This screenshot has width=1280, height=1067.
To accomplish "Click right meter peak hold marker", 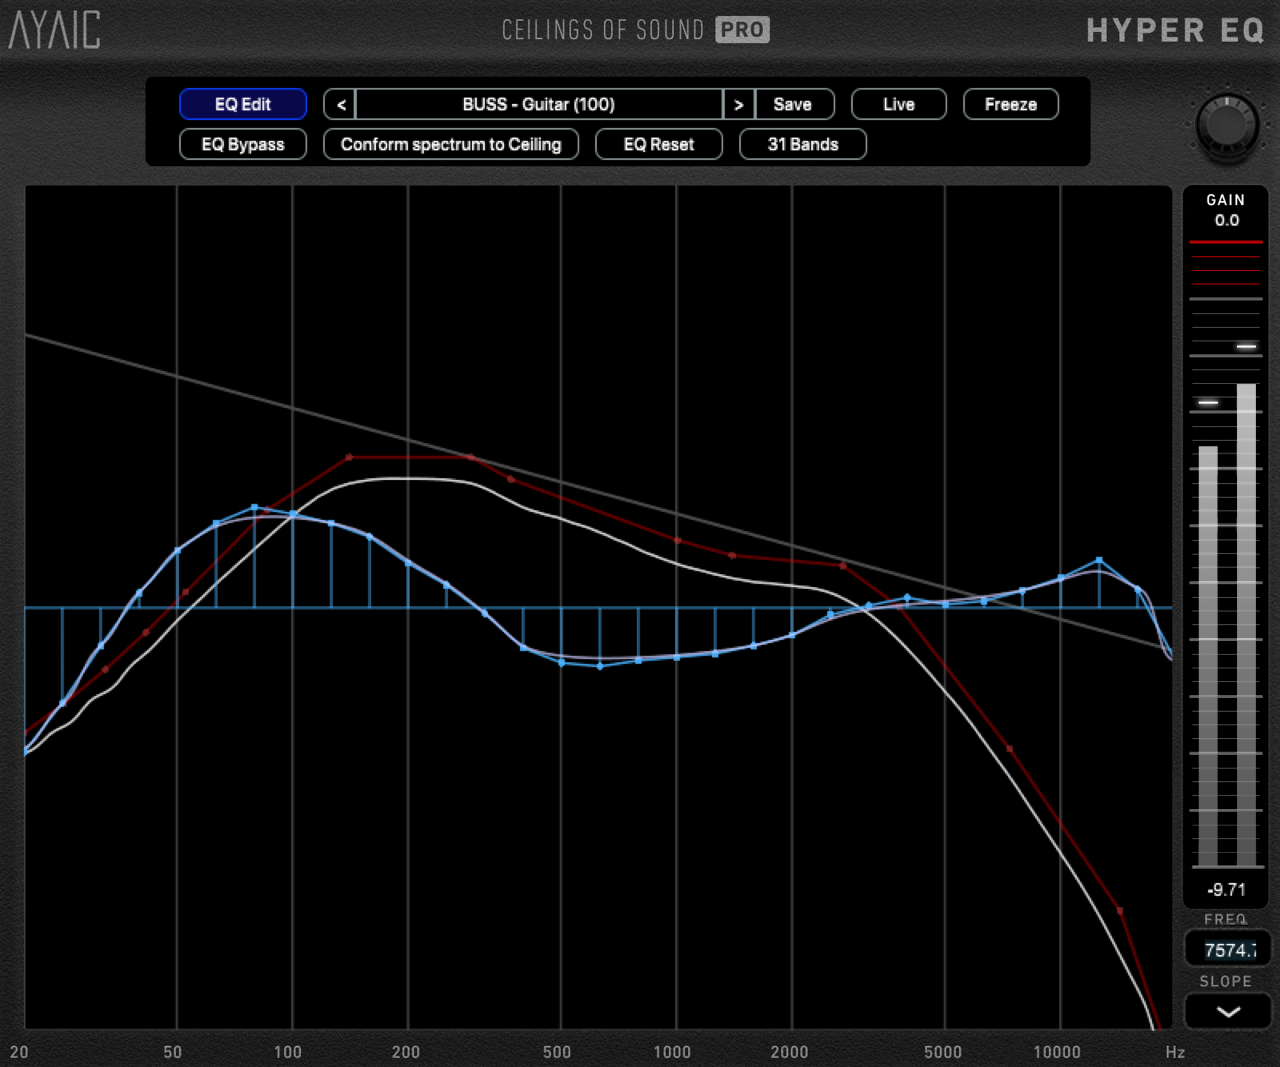I will click(x=1246, y=346).
